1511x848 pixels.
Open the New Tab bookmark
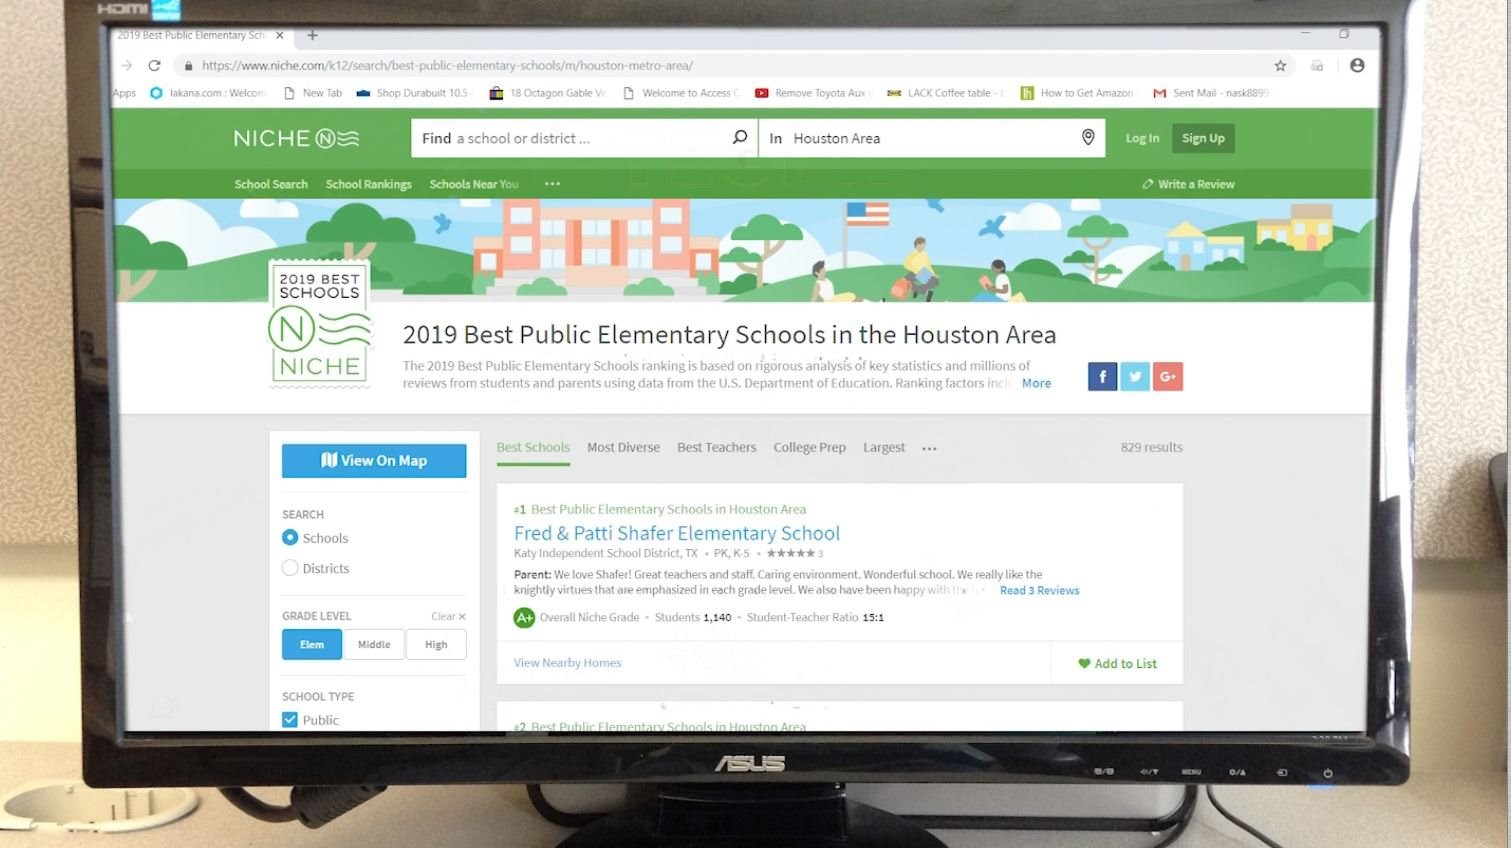313,93
